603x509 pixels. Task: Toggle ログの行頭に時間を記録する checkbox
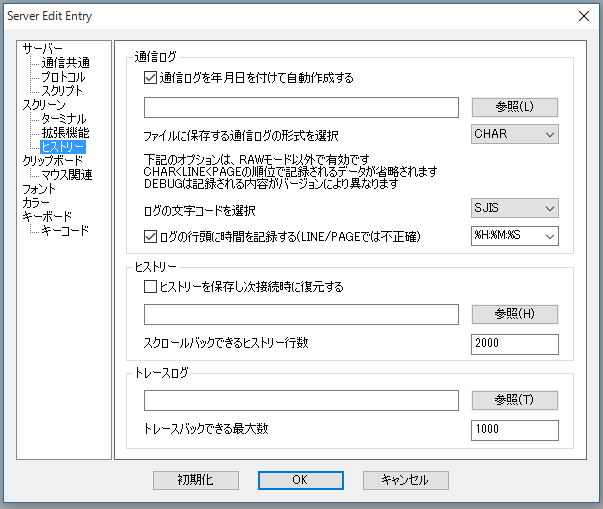click(x=151, y=237)
